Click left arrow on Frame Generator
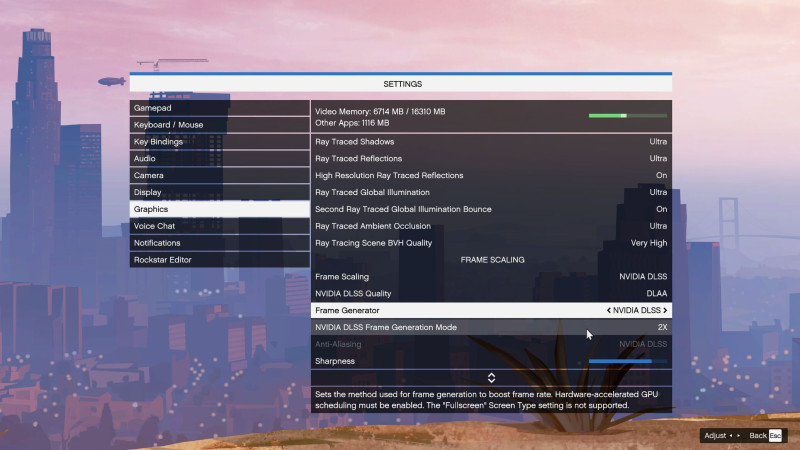 tap(608, 310)
